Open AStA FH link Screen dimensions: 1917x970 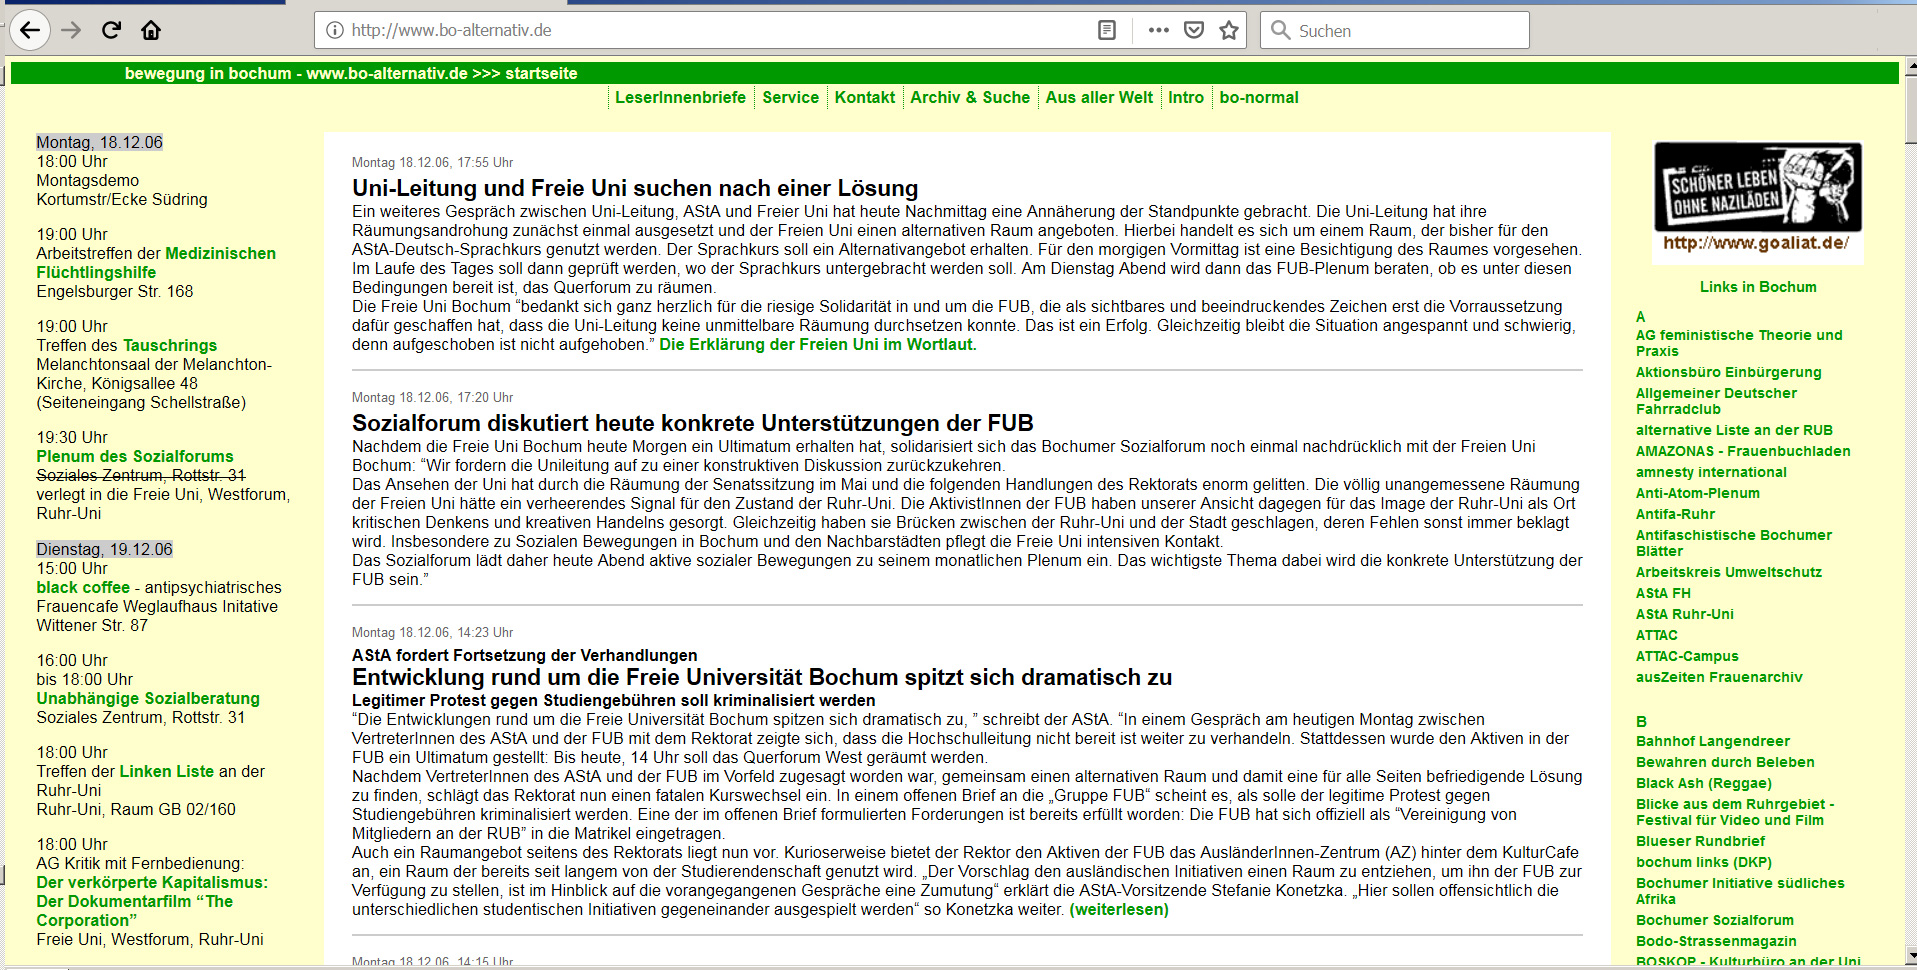[1663, 593]
